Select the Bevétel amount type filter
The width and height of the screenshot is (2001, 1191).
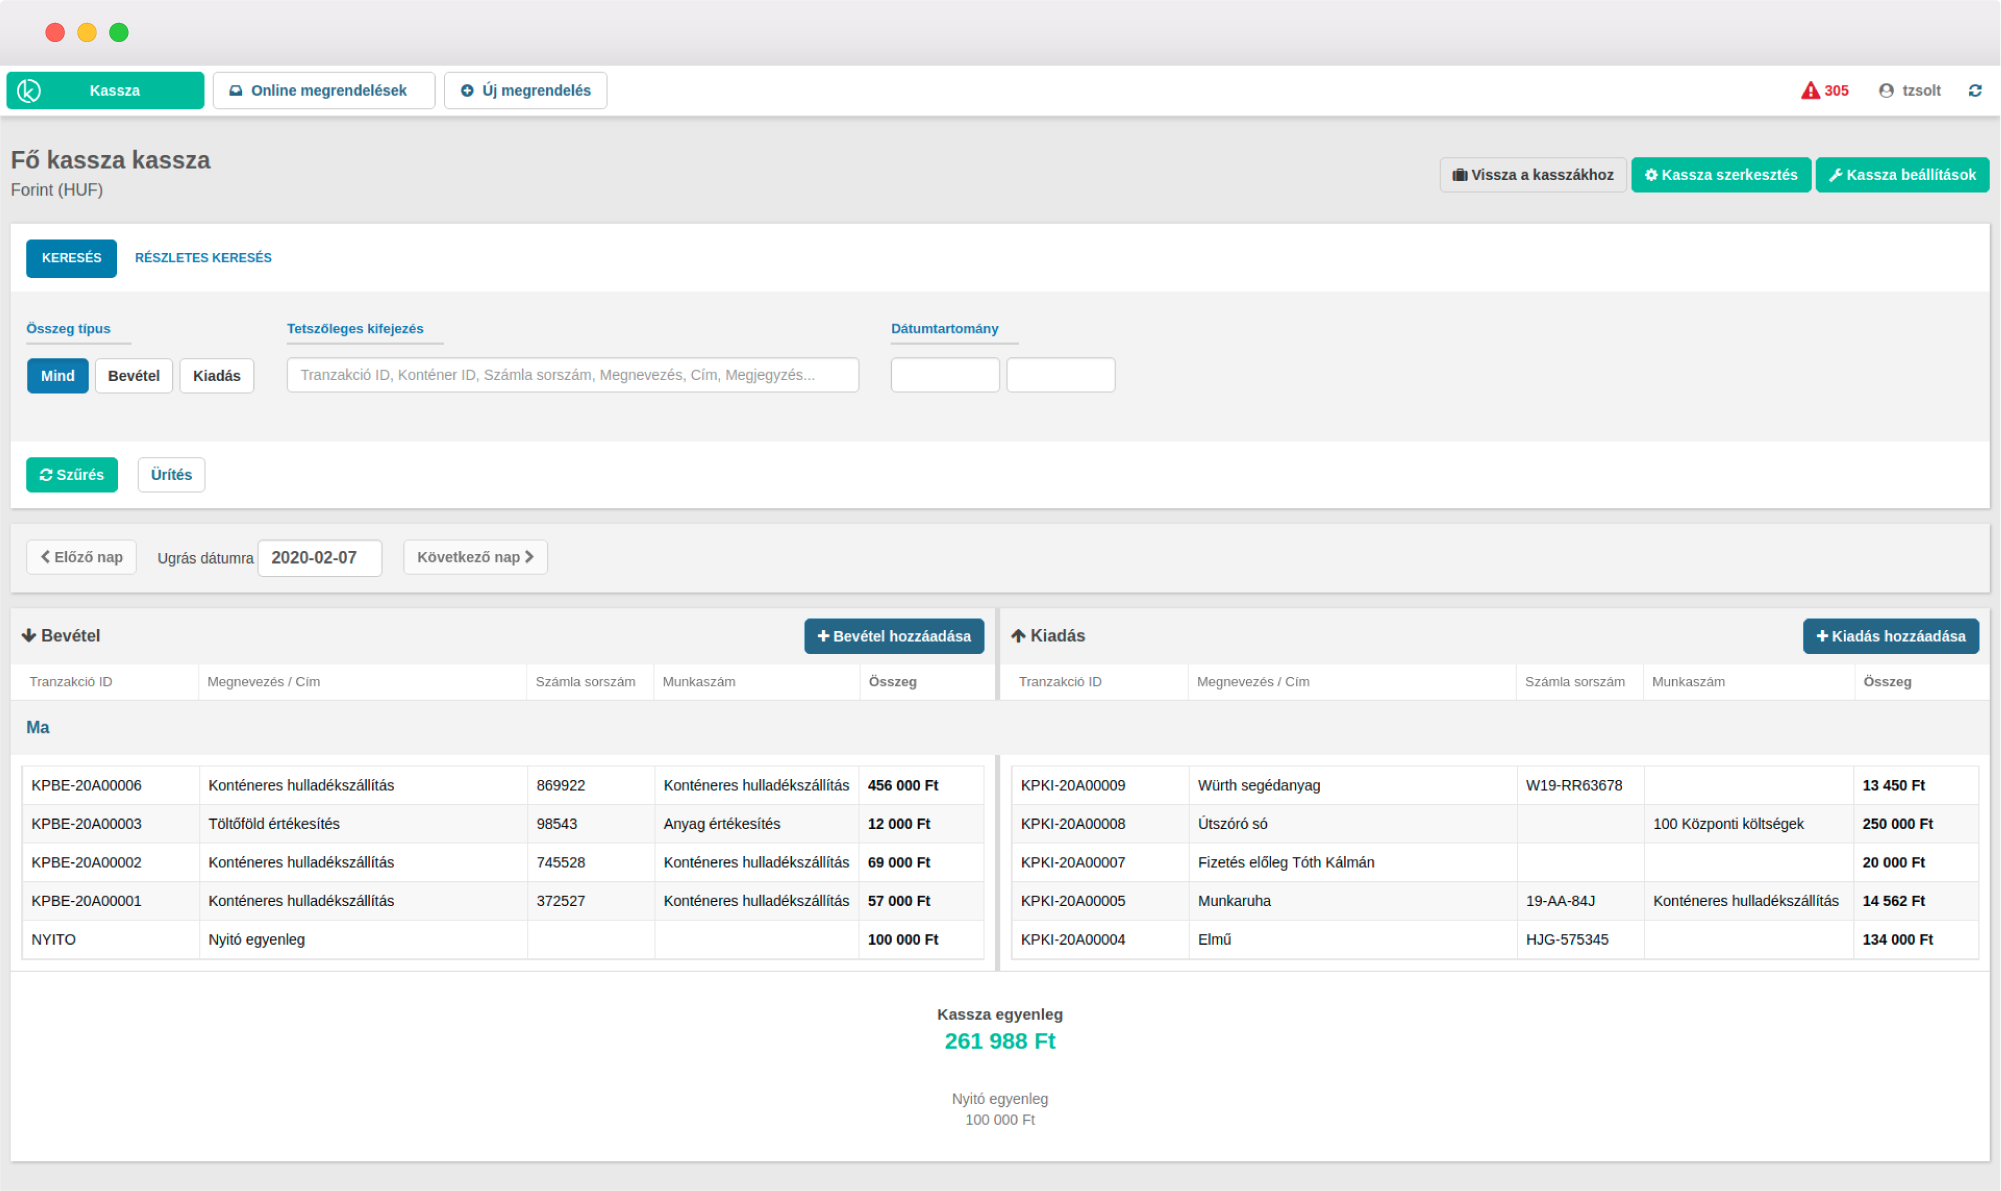(133, 376)
